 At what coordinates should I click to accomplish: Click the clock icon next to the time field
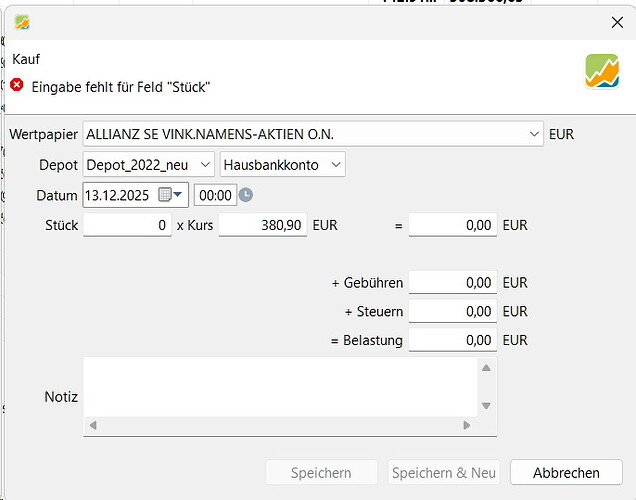(x=246, y=195)
